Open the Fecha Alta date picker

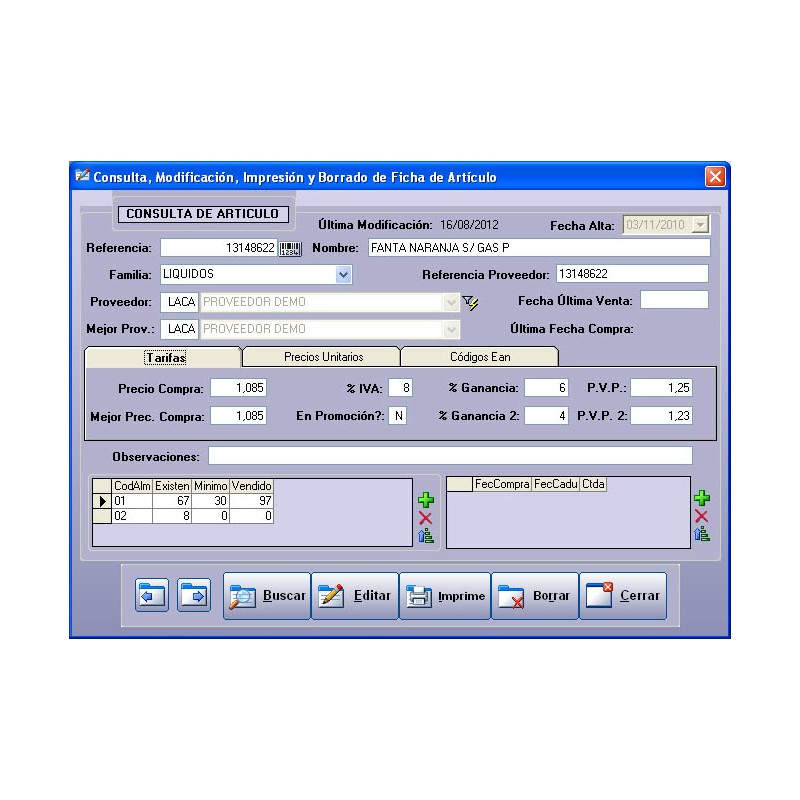[699, 225]
